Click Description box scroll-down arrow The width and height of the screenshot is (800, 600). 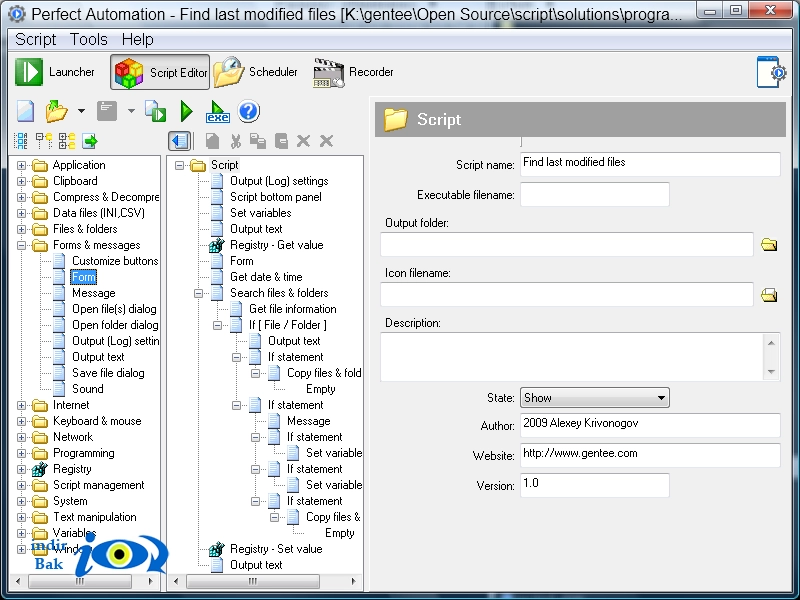click(x=771, y=371)
